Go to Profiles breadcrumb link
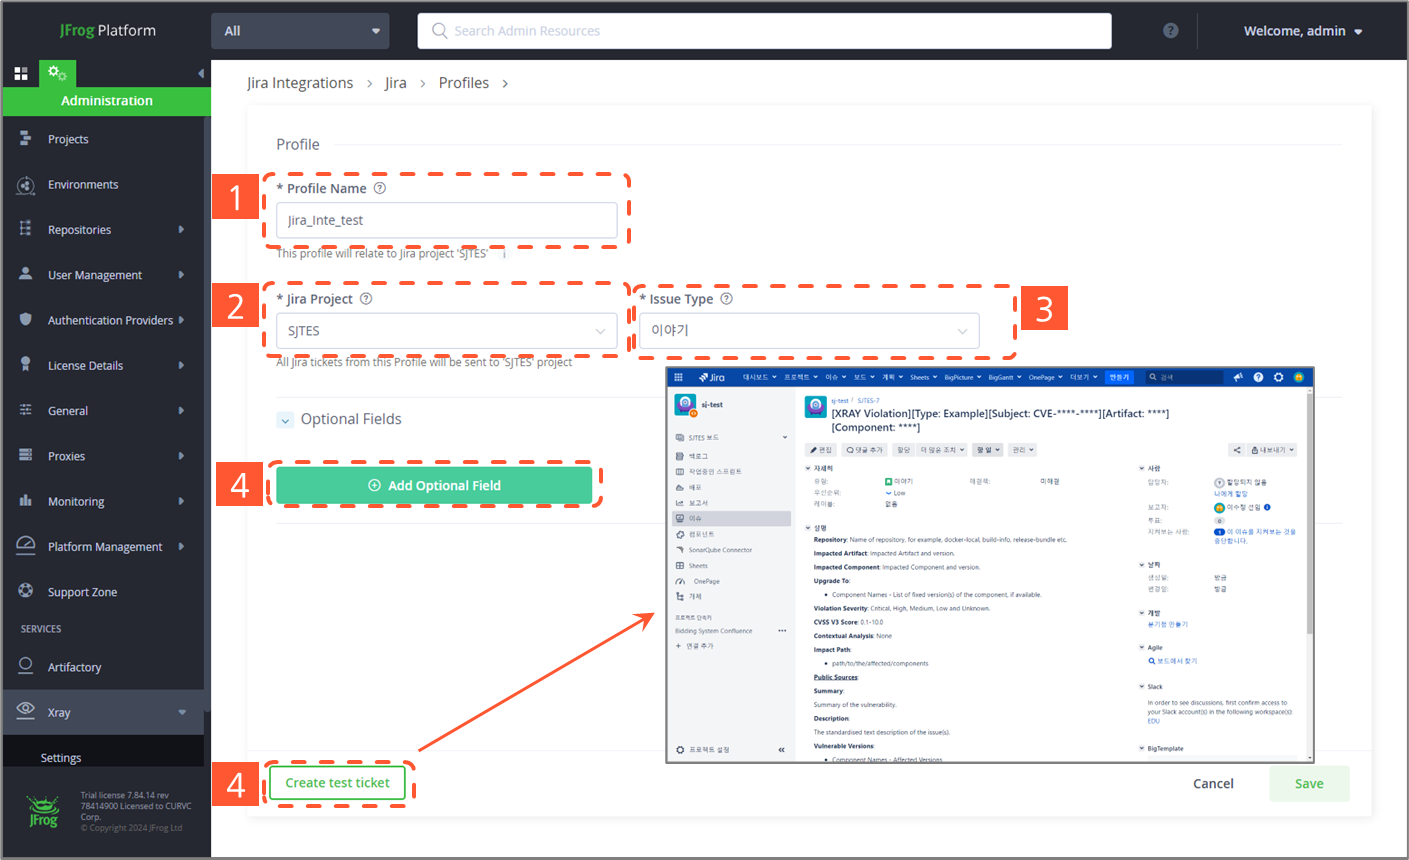Viewport: 1409px width, 860px height. click(x=464, y=83)
